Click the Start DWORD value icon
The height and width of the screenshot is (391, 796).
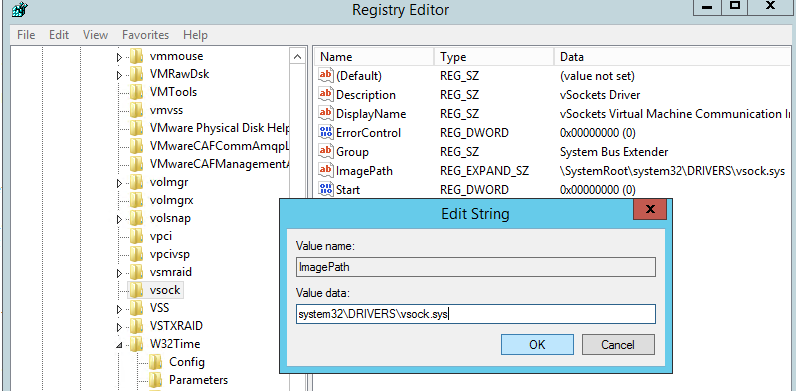tap(325, 189)
